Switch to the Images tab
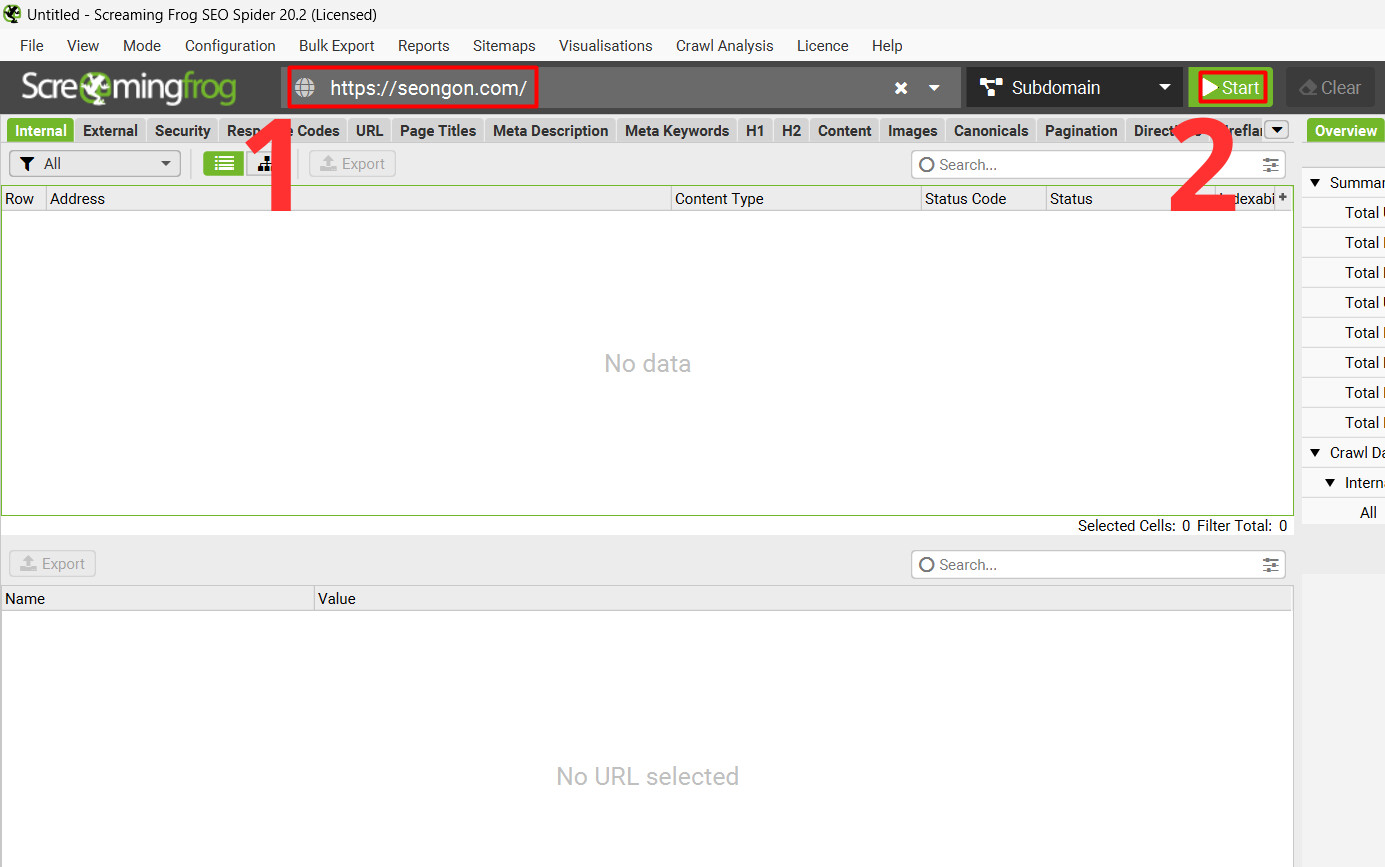Screen dimensions: 1385x867 [913, 131]
